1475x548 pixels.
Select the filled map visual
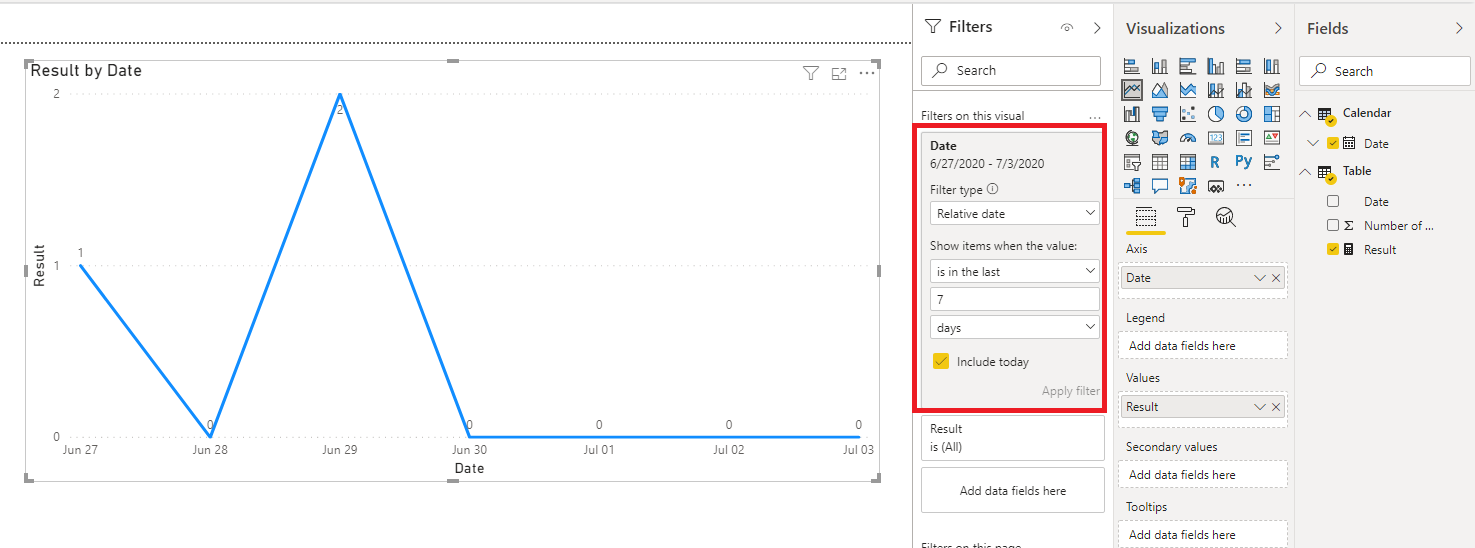click(1160, 138)
